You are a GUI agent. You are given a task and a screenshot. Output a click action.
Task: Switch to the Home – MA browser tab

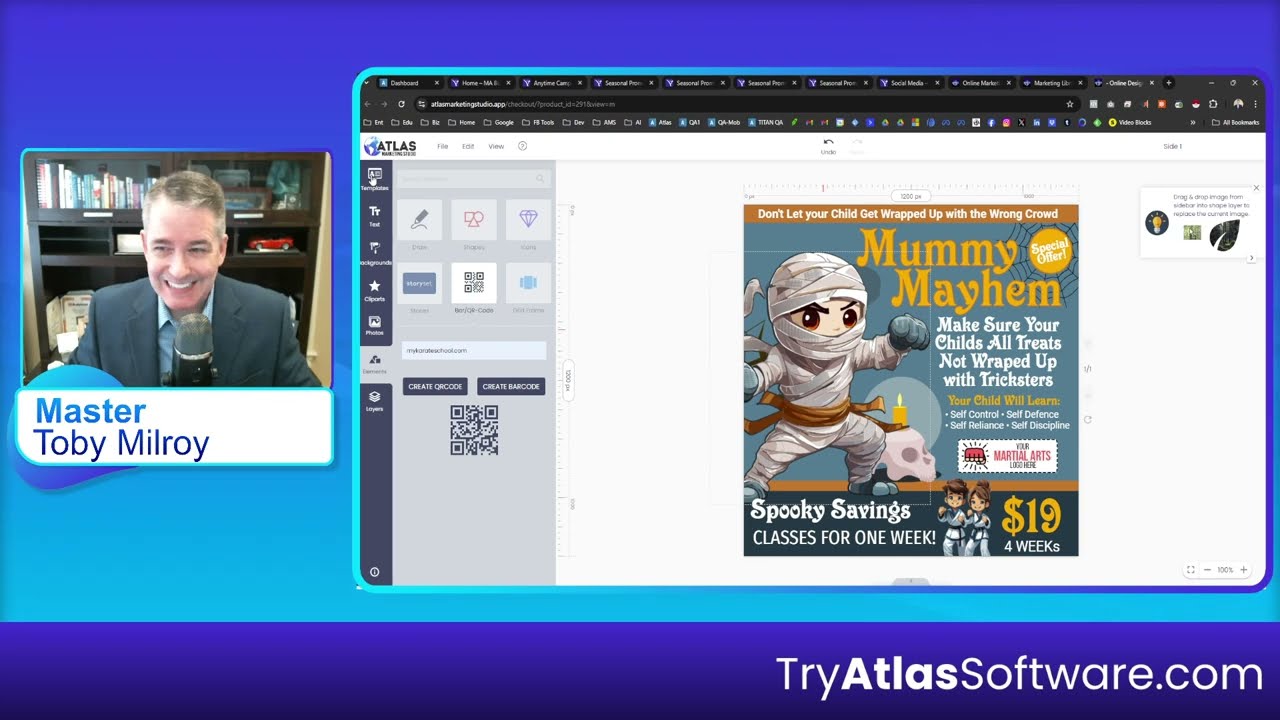[480, 83]
